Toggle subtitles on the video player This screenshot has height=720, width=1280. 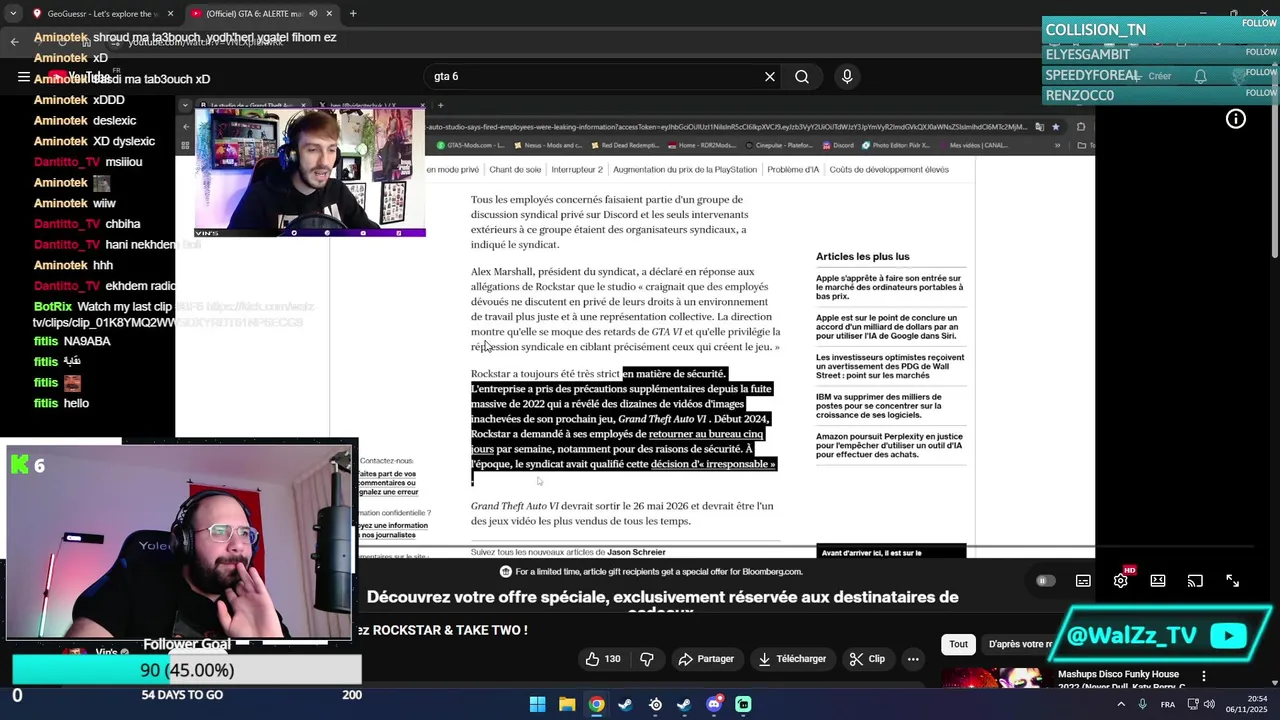point(1083,581)
